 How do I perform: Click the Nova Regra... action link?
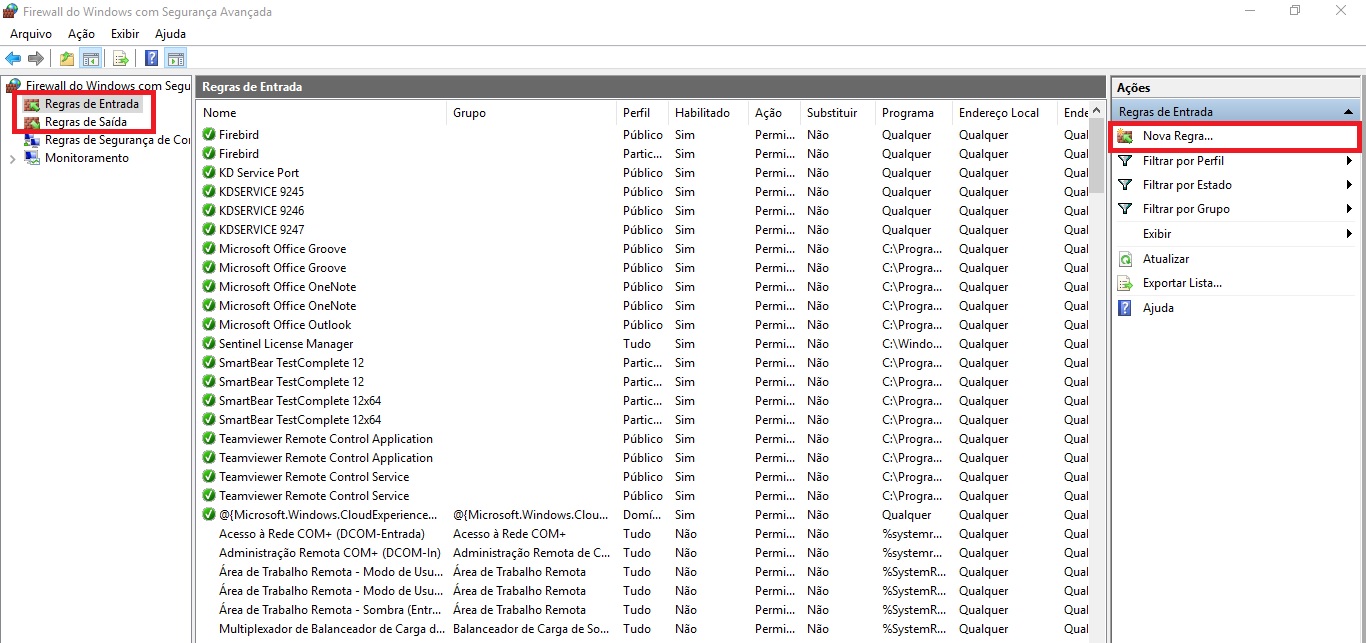point(1178,136)
